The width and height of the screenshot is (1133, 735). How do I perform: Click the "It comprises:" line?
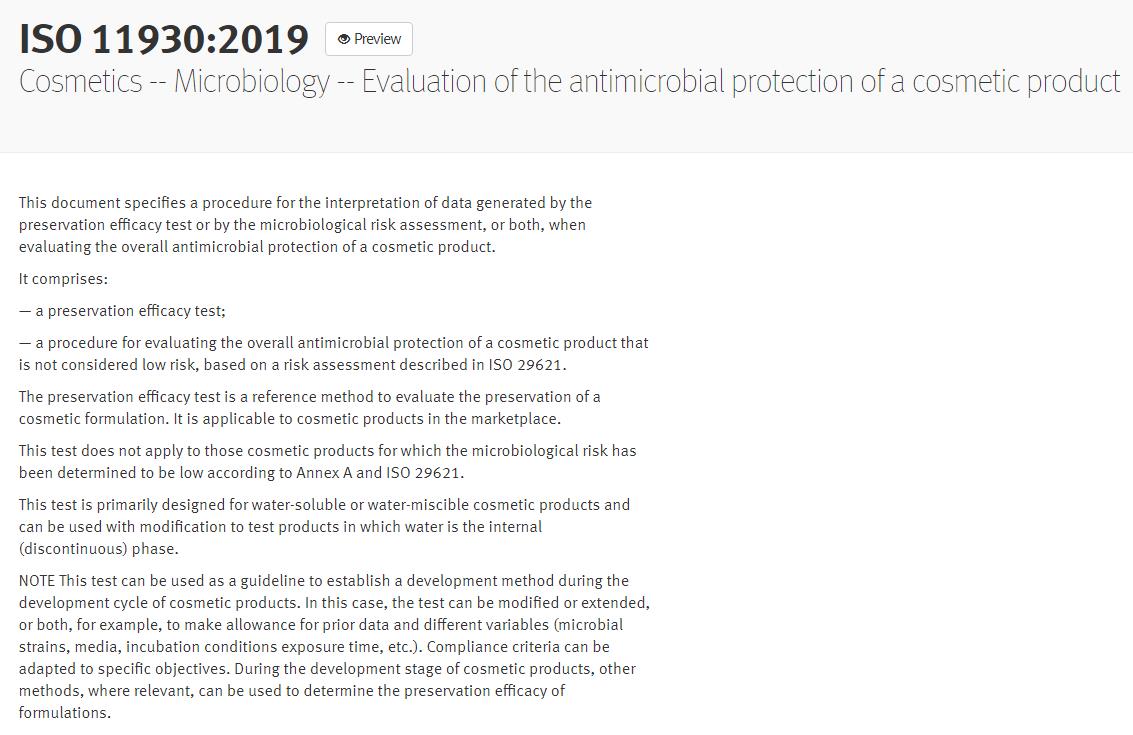click(63, 279)
